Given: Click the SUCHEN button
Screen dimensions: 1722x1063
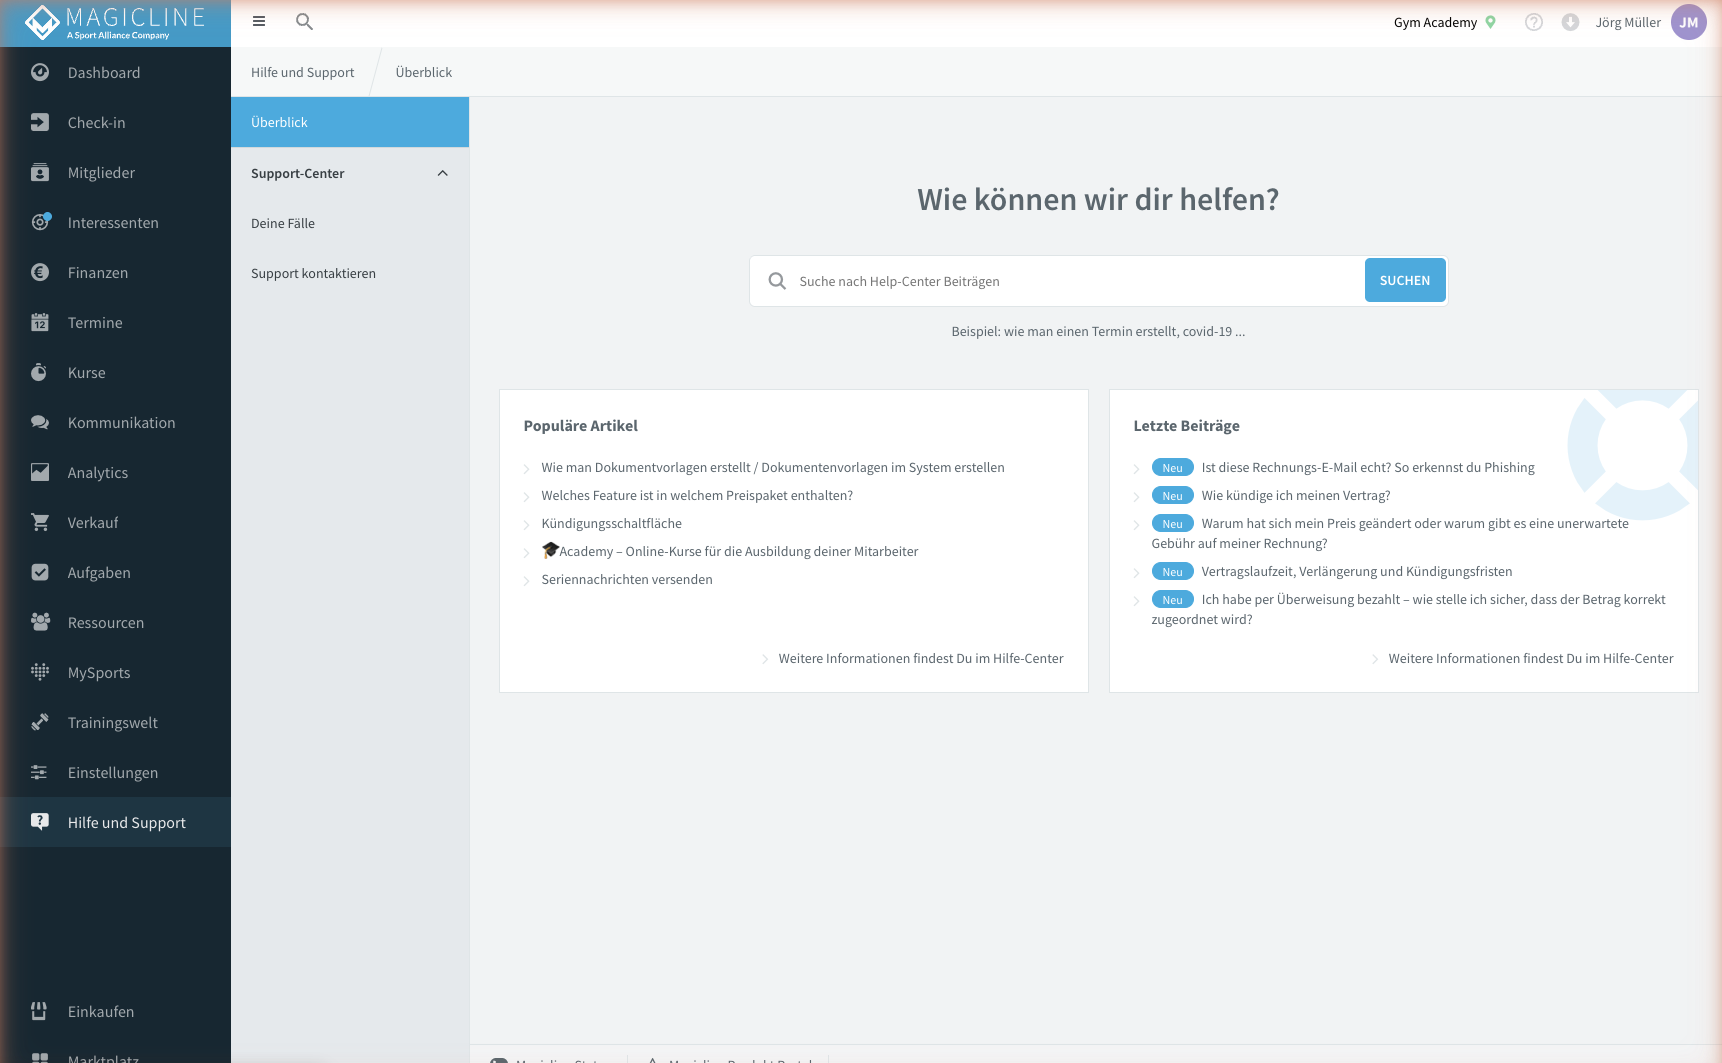Looking at the screenshot, I should pos(1405,280).
